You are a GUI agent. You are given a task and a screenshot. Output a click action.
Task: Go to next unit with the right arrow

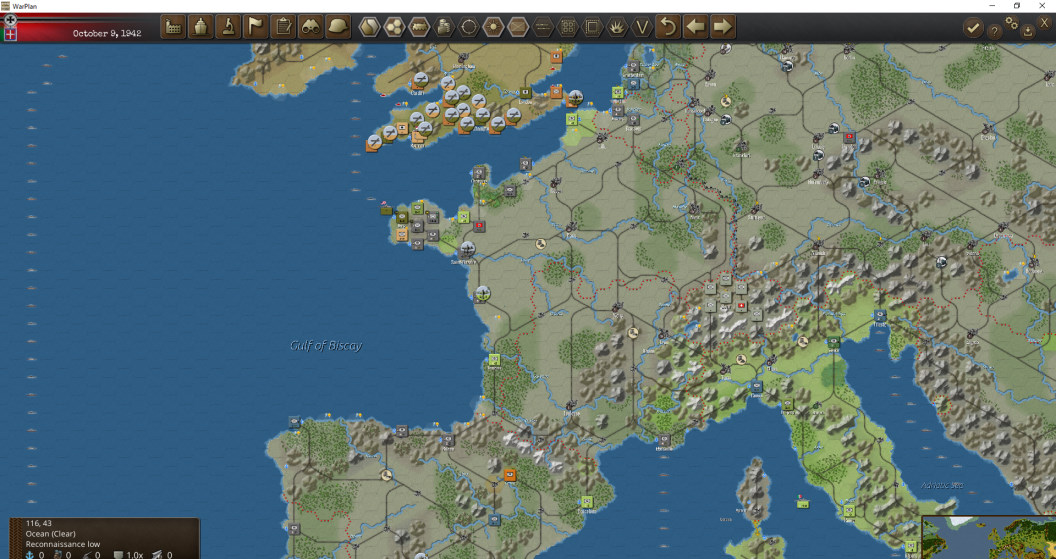(723, 27)
